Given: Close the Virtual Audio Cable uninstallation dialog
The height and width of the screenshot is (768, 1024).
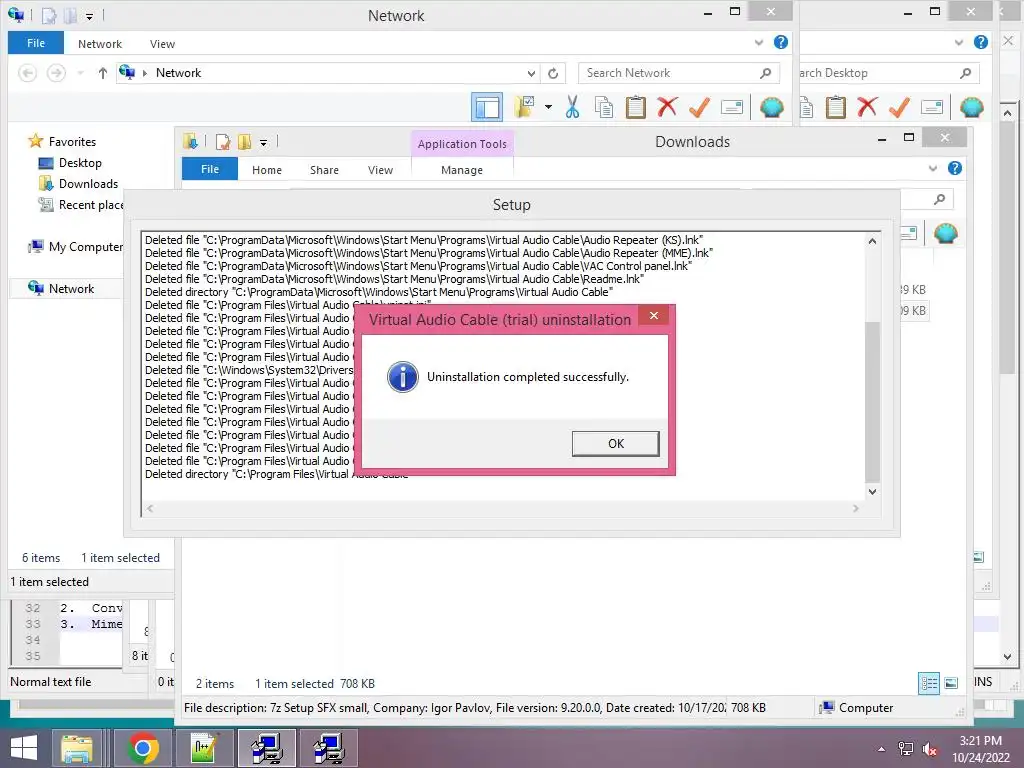Looking at the screenshot, I should 654,316.
